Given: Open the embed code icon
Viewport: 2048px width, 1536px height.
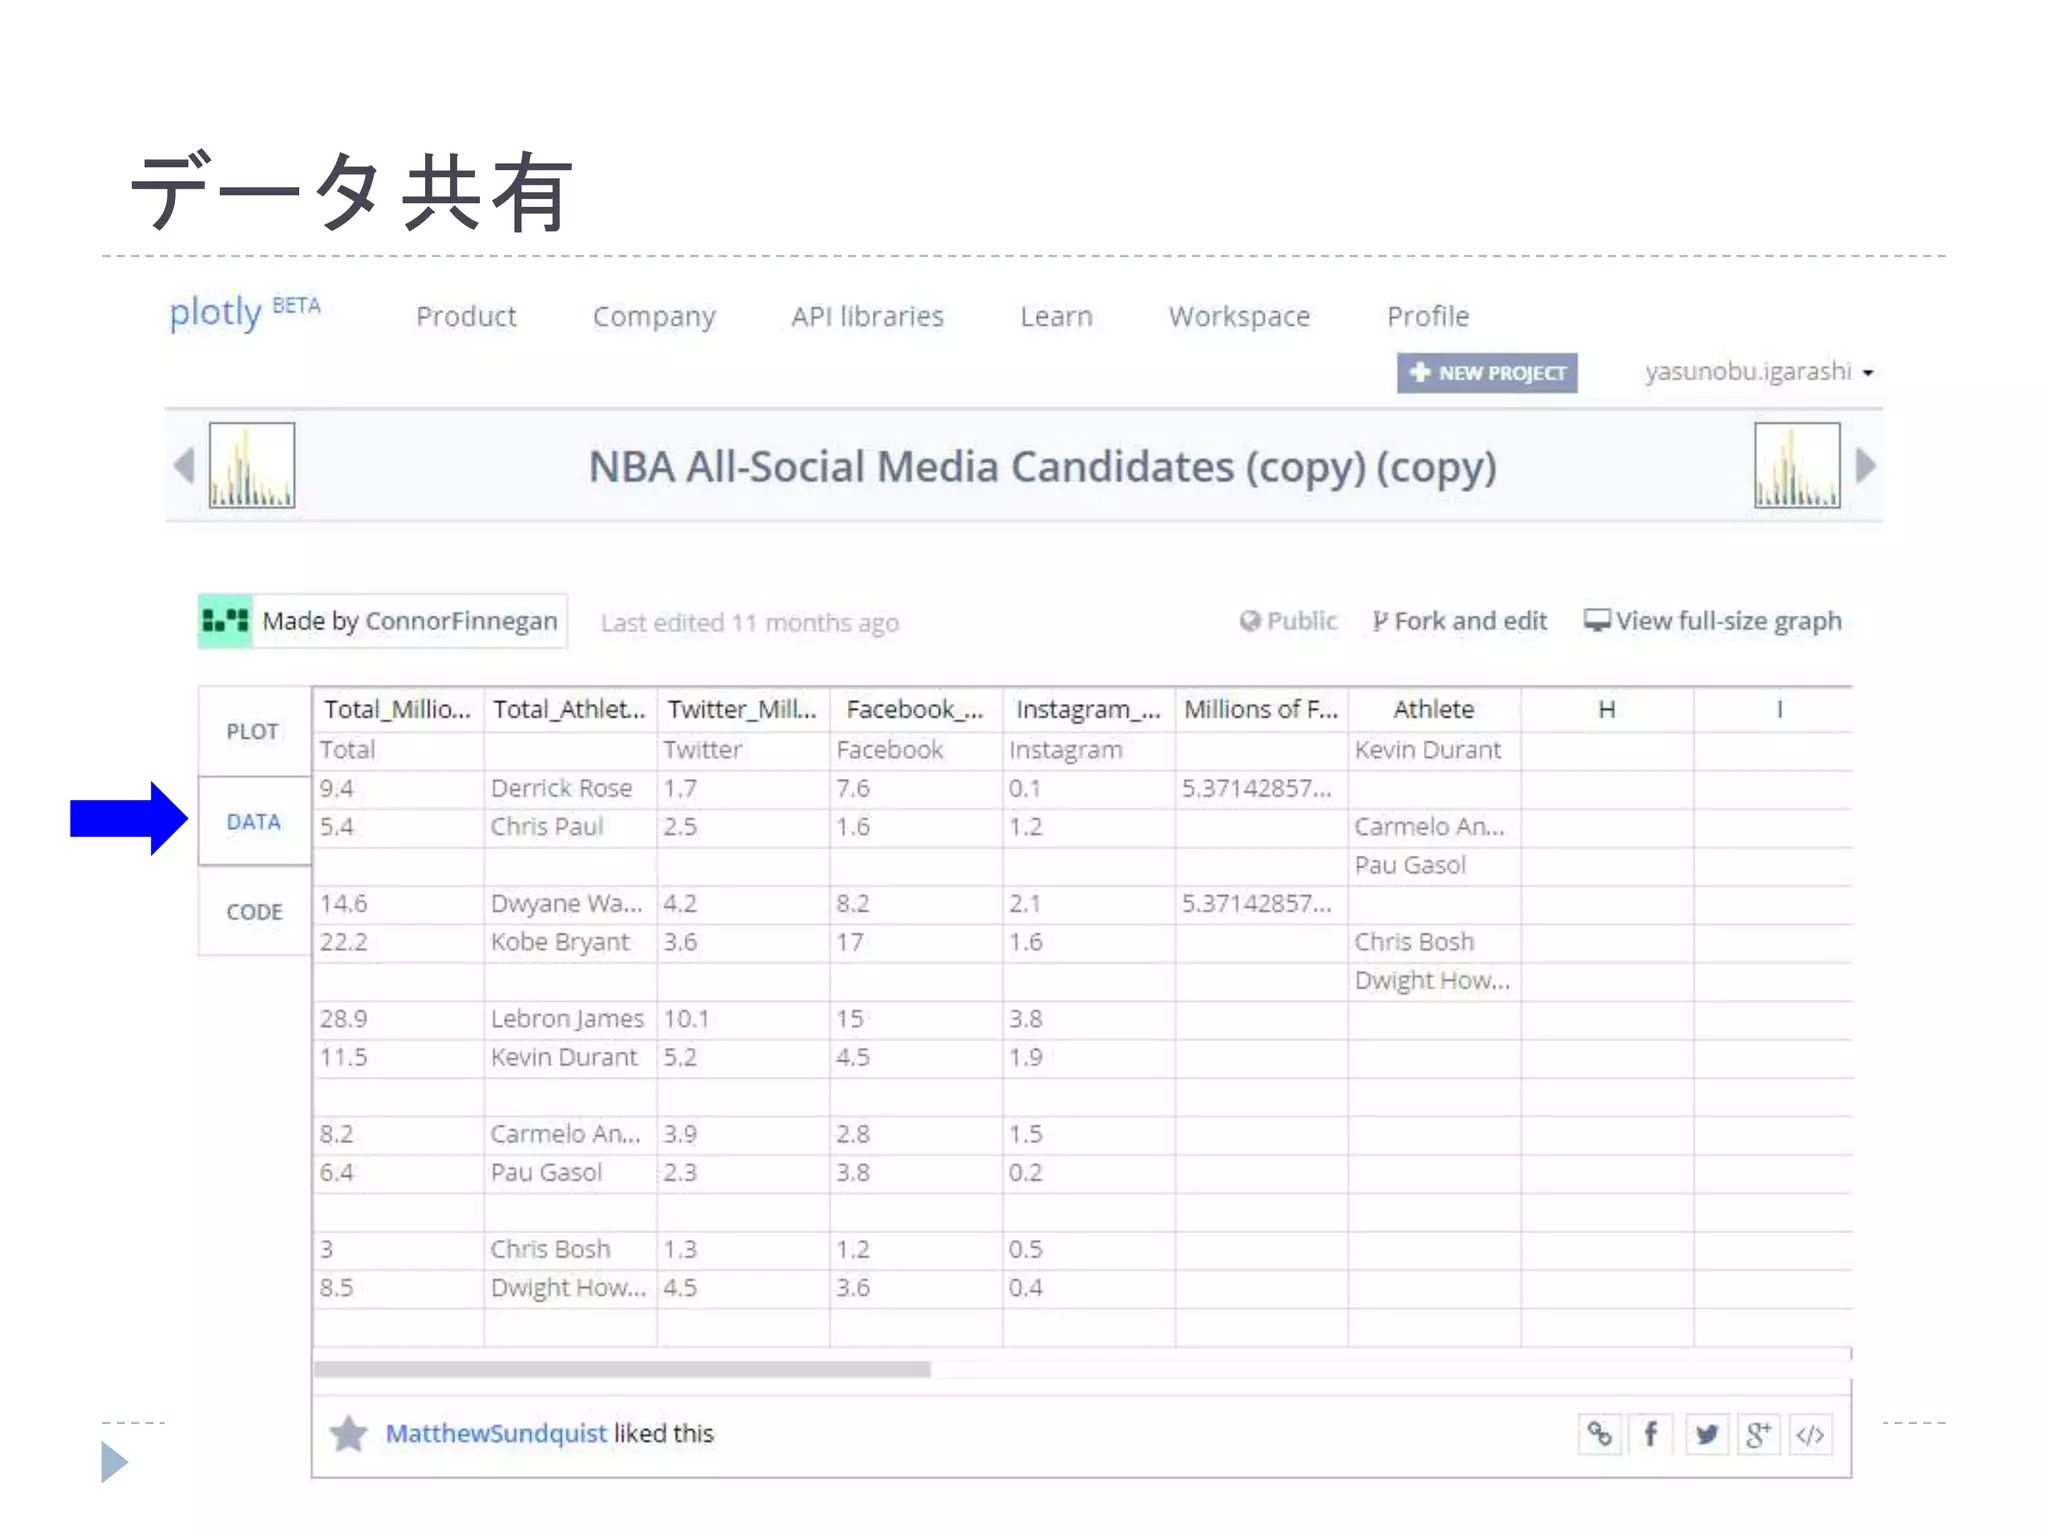Looking at the screenshot, I should pos(1810,1434).
